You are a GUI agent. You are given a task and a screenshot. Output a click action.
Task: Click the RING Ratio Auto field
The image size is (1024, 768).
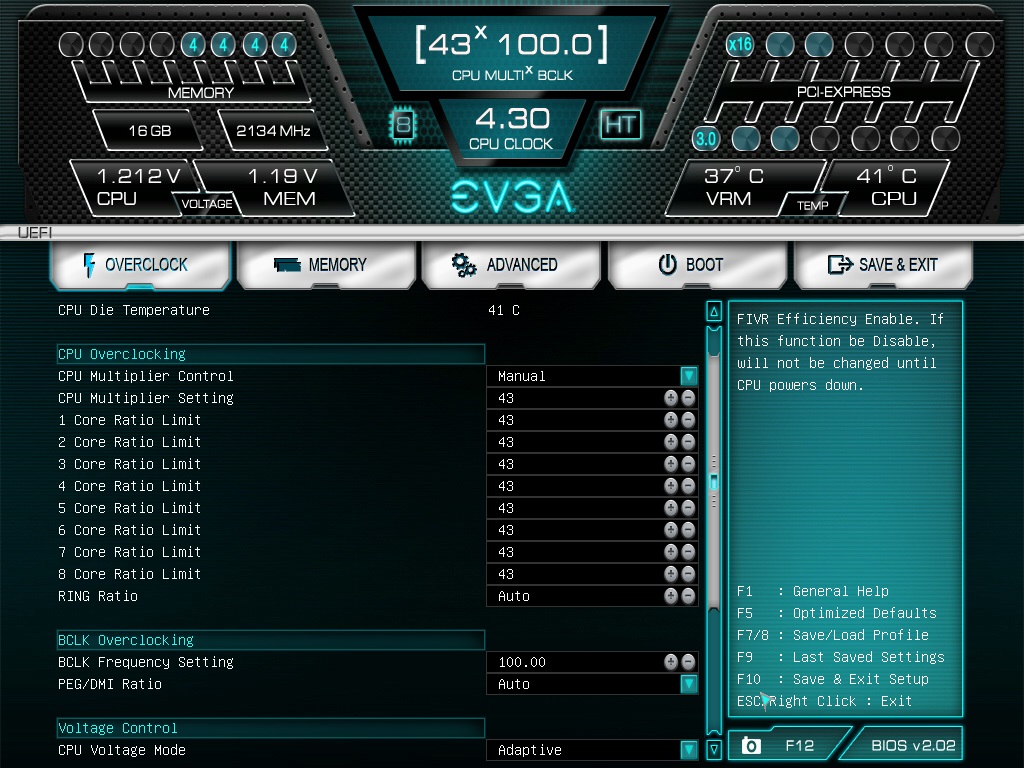tap(592, 596)
